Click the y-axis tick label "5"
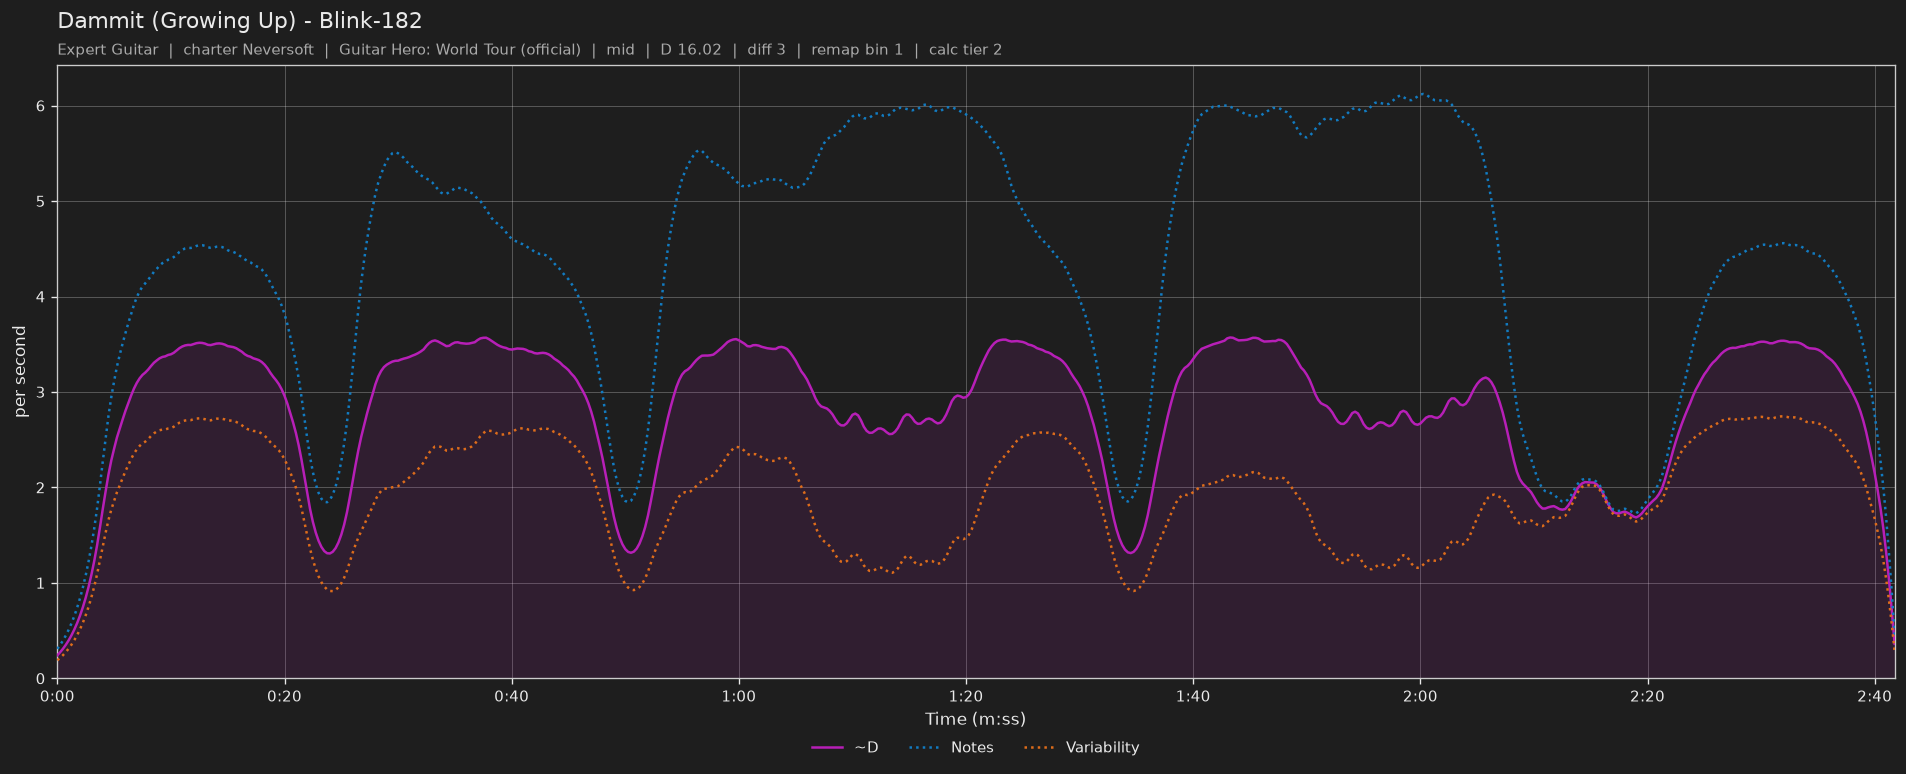The height and width of the screenshot is (774, 1906). pos(41,202)
